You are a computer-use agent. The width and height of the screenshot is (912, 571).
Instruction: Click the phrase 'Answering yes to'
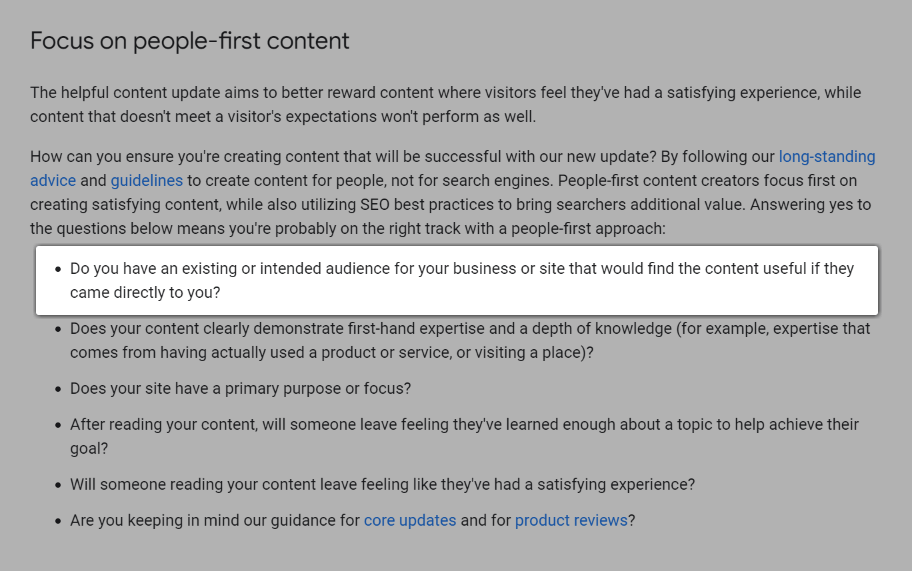click(811, 205)
